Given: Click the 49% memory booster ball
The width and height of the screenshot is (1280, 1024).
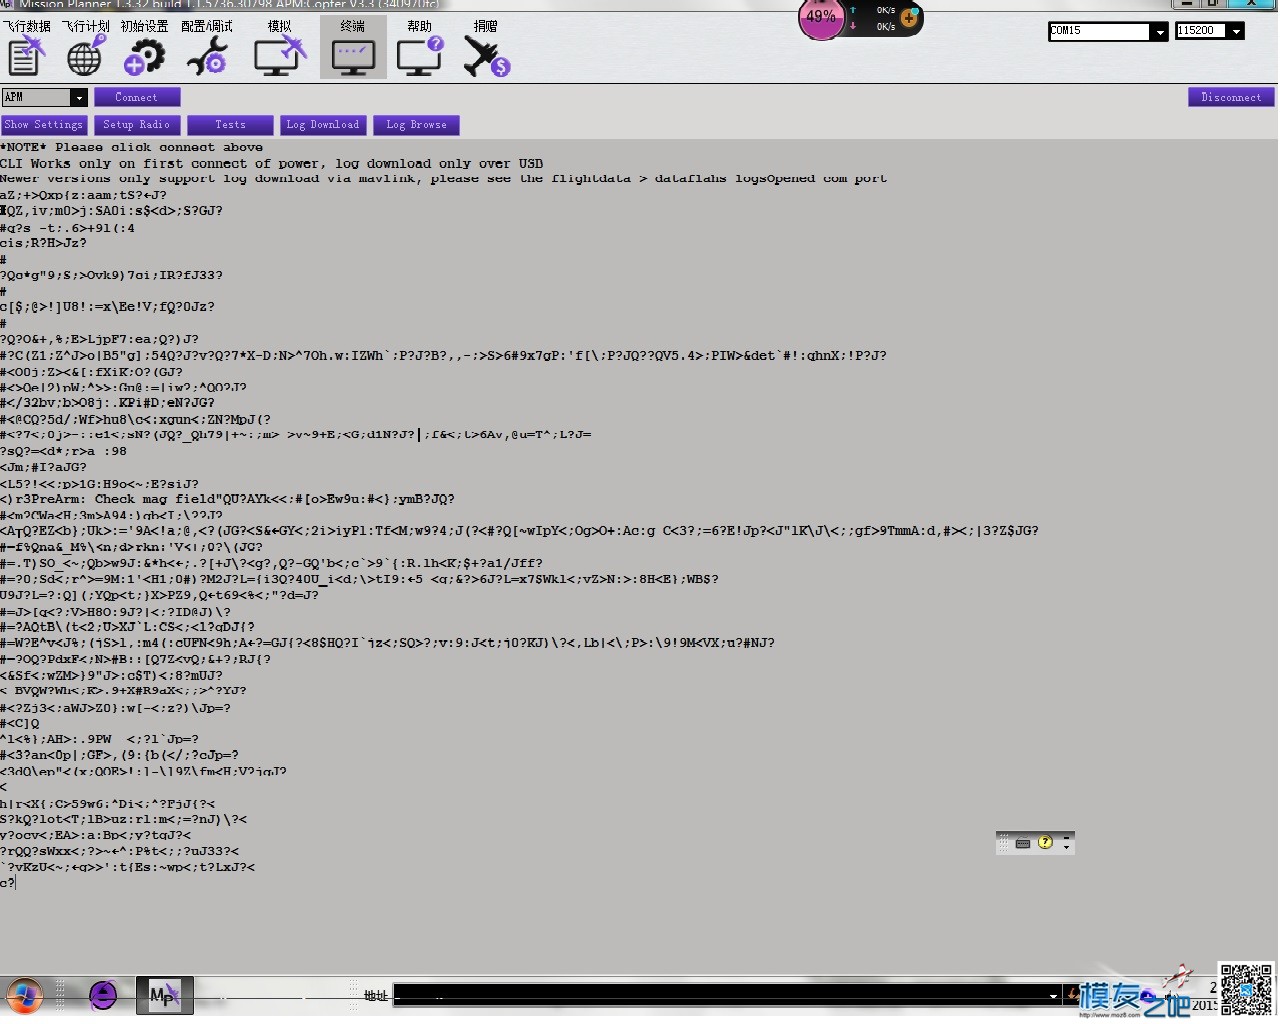Looking at the screenshot, I should (x=821, y=18).
